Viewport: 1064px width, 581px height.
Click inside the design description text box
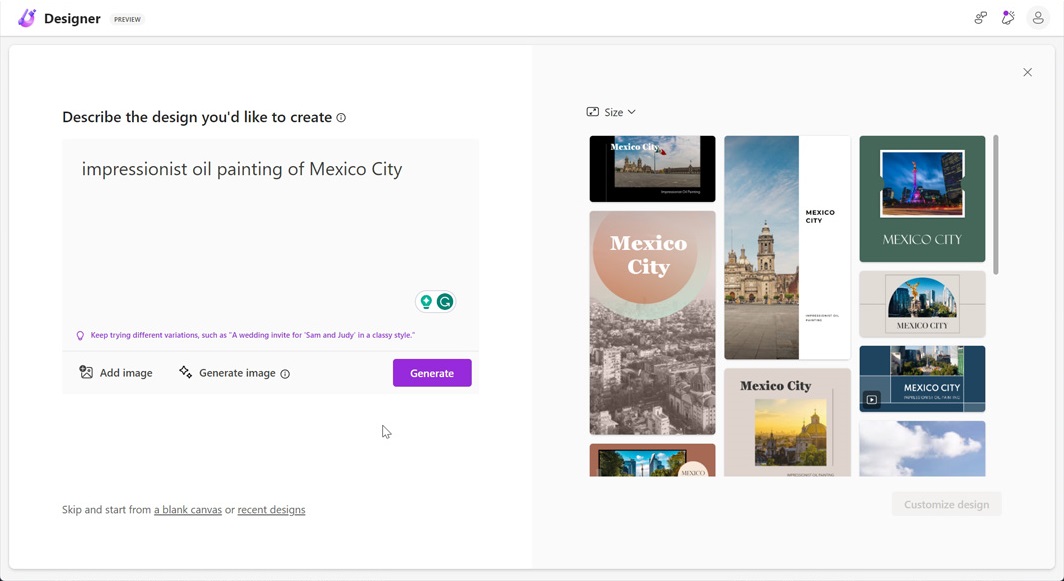[270, 230]
